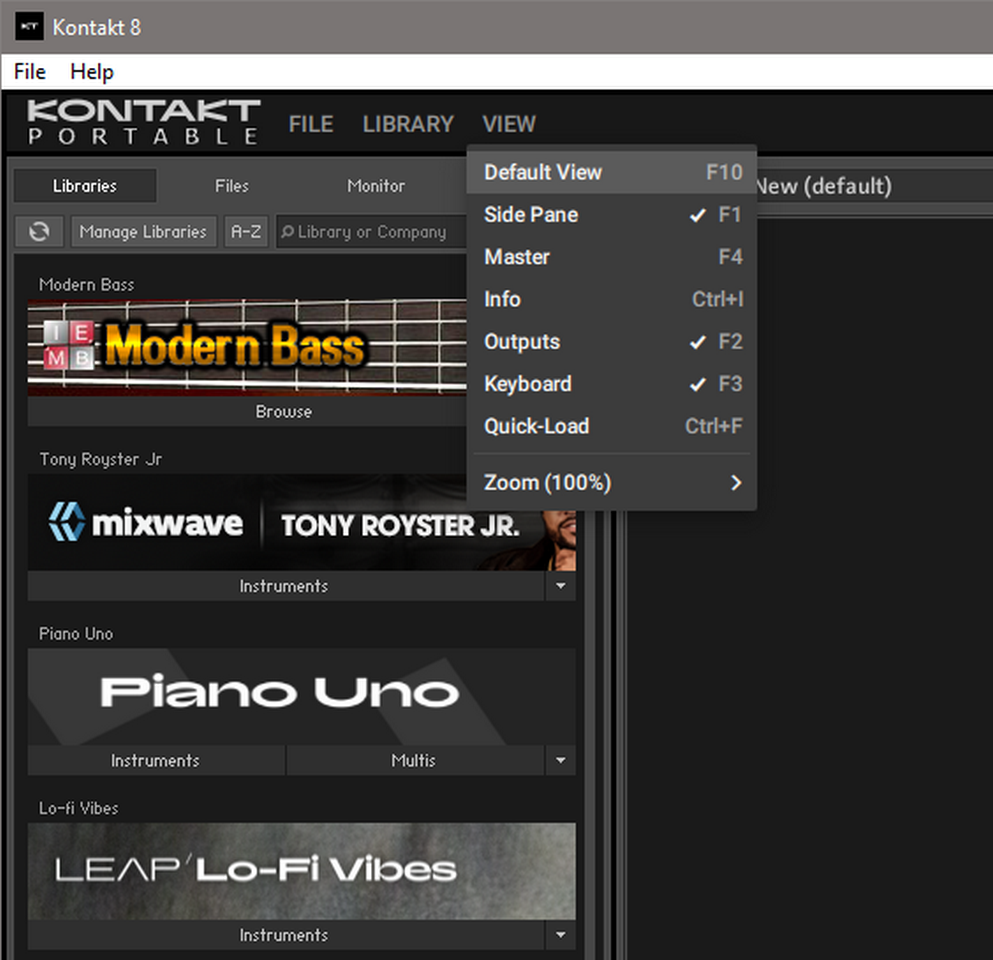Viewport: 993px width, 960px height.
Task: Open Kontakt FILE header menu
Action: [x=311, y=124]
